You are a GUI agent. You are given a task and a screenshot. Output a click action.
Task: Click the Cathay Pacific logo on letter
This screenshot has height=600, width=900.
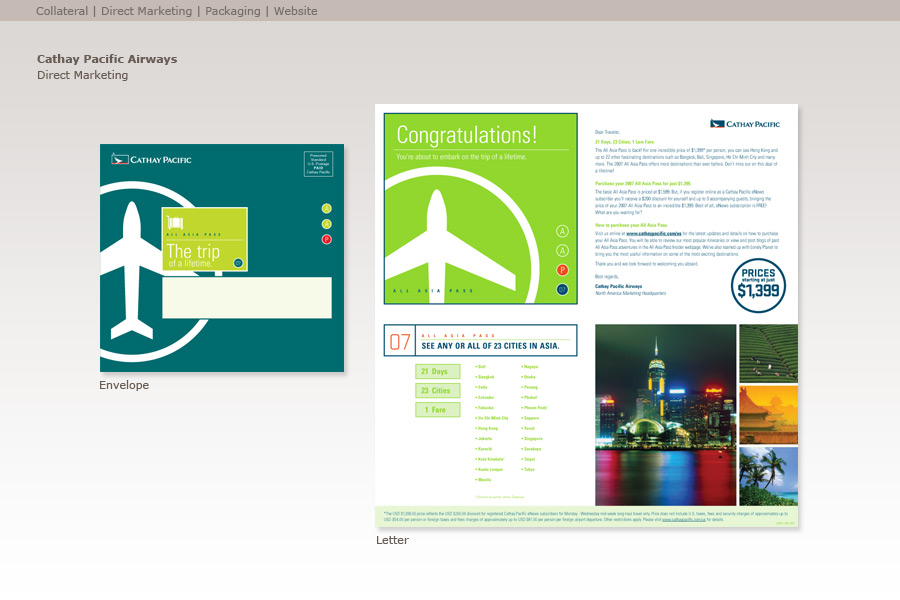pos(744,124)
